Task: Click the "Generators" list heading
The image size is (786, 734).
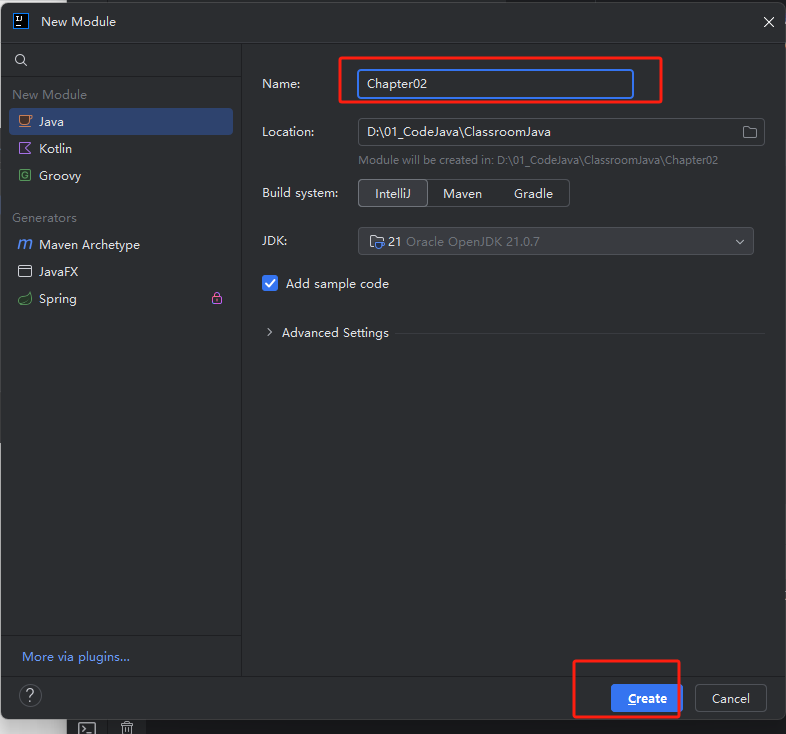Action: [x=45, y=218]
